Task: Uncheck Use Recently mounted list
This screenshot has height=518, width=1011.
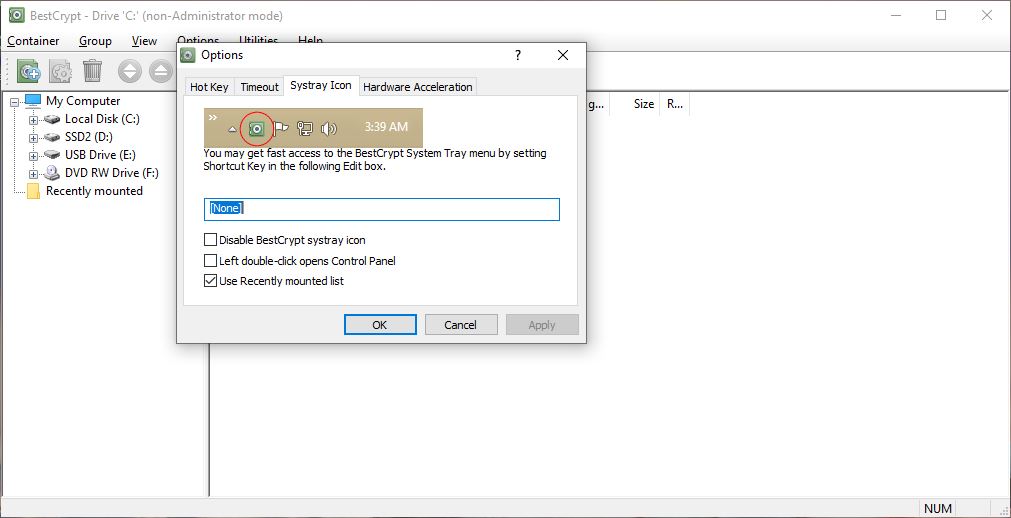Action: [211, 281]
